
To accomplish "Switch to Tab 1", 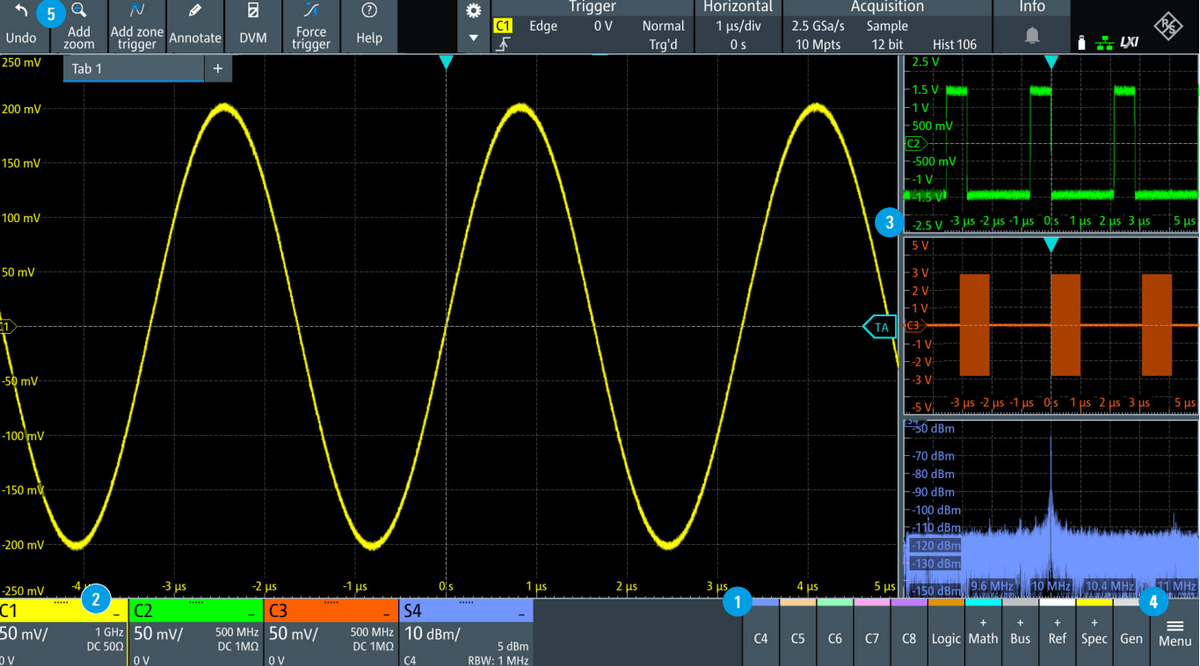I will point(87,69).
